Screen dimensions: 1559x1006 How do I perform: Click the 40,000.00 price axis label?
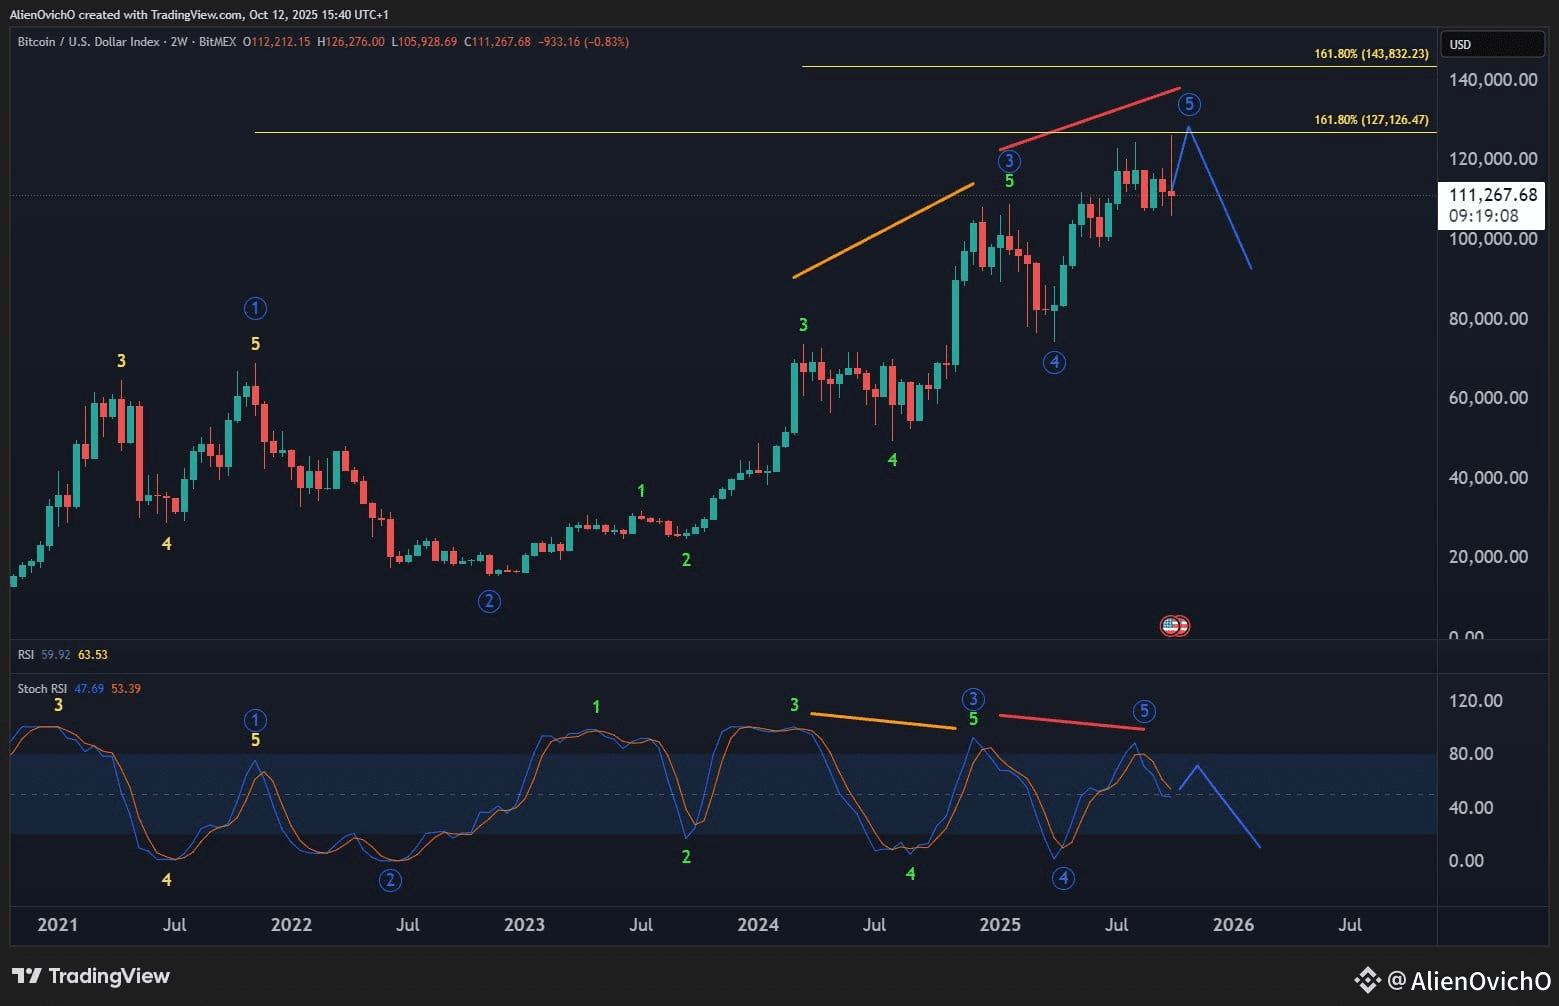point(1489,478)
